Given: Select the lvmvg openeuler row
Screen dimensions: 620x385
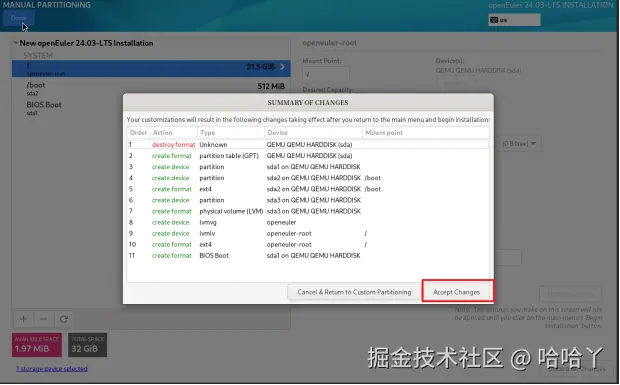Looking at the screenshot, I should (308, 222).
